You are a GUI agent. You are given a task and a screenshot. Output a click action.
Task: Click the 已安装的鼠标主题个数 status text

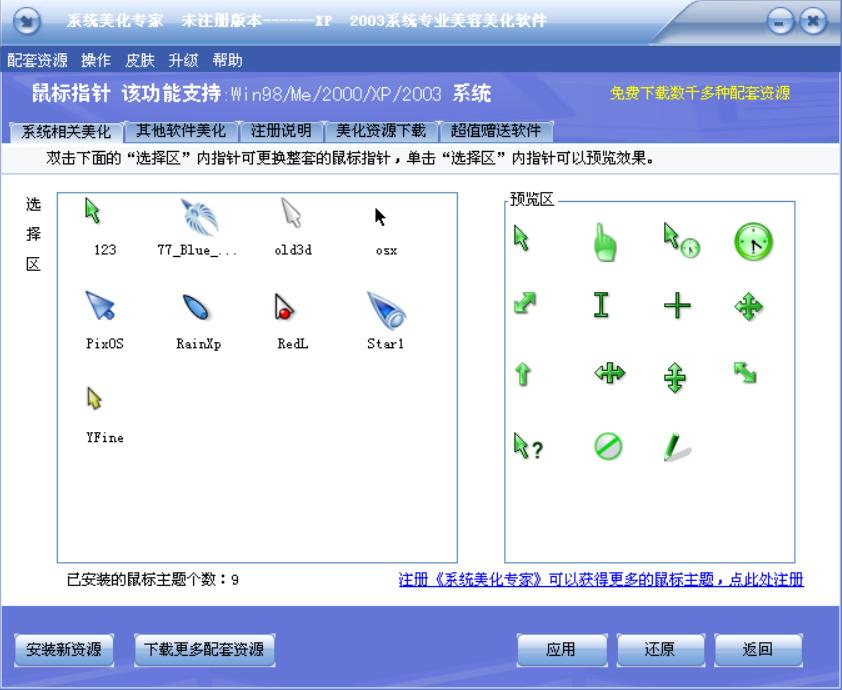point(153,579)
